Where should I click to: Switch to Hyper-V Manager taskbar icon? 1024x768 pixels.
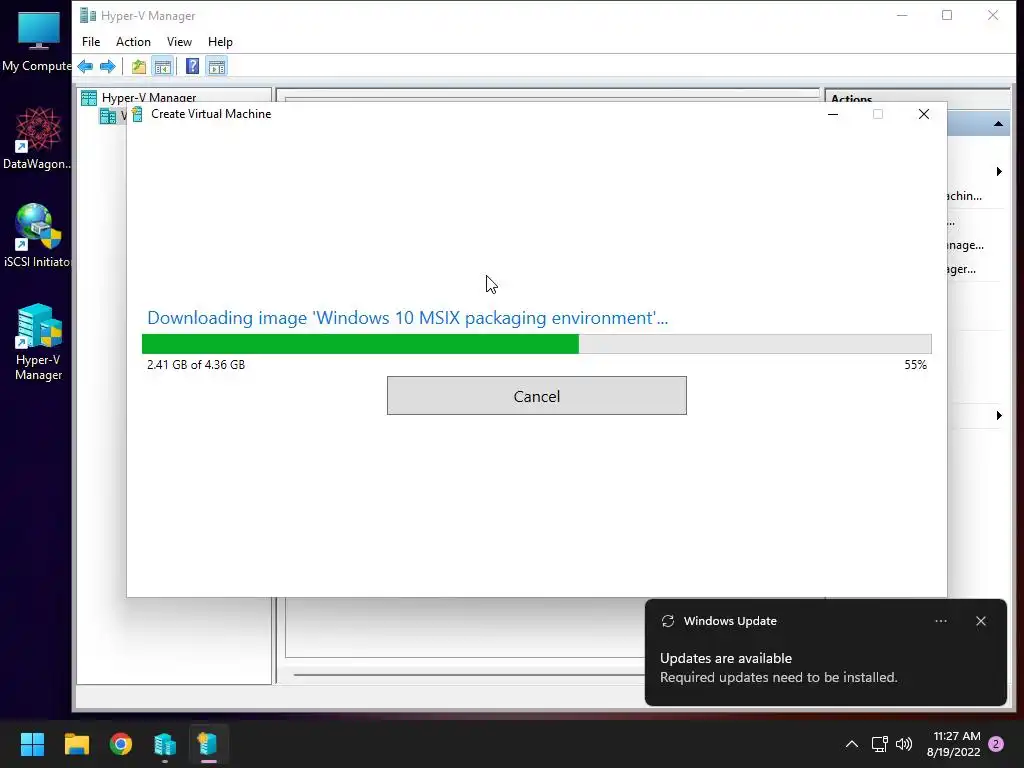pyautogui.click(x=165, y=744)
